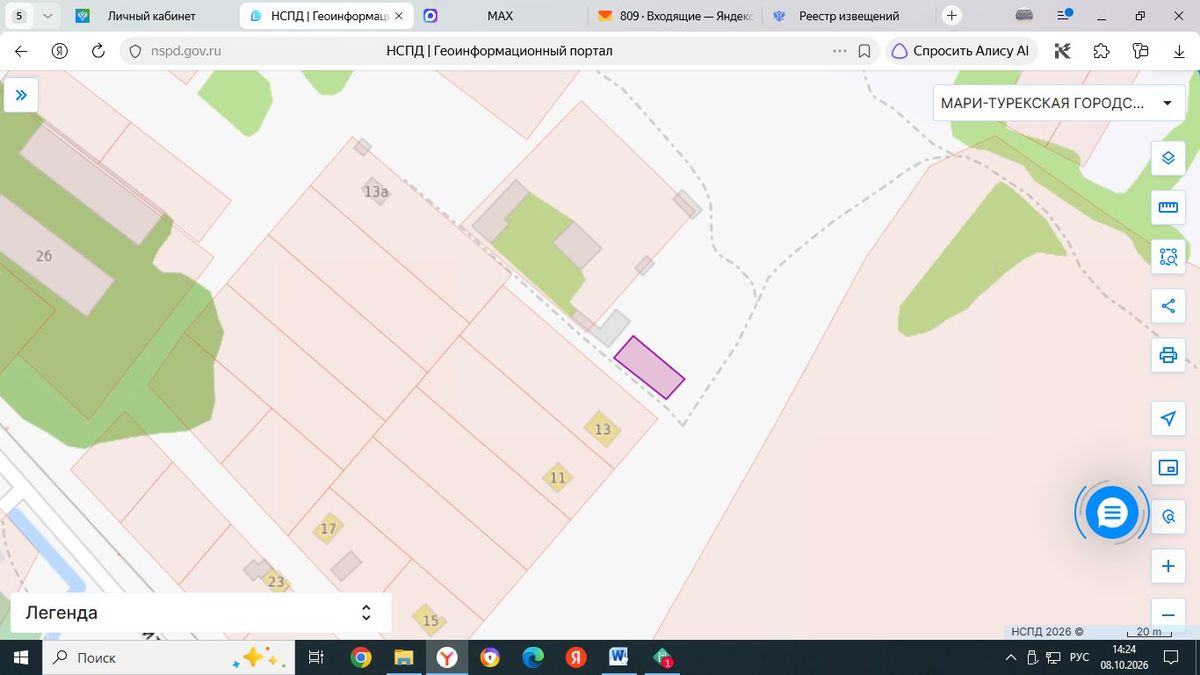Switch to the MAX tab
The height and width of the screenshot is (675, 1200).
499,16
